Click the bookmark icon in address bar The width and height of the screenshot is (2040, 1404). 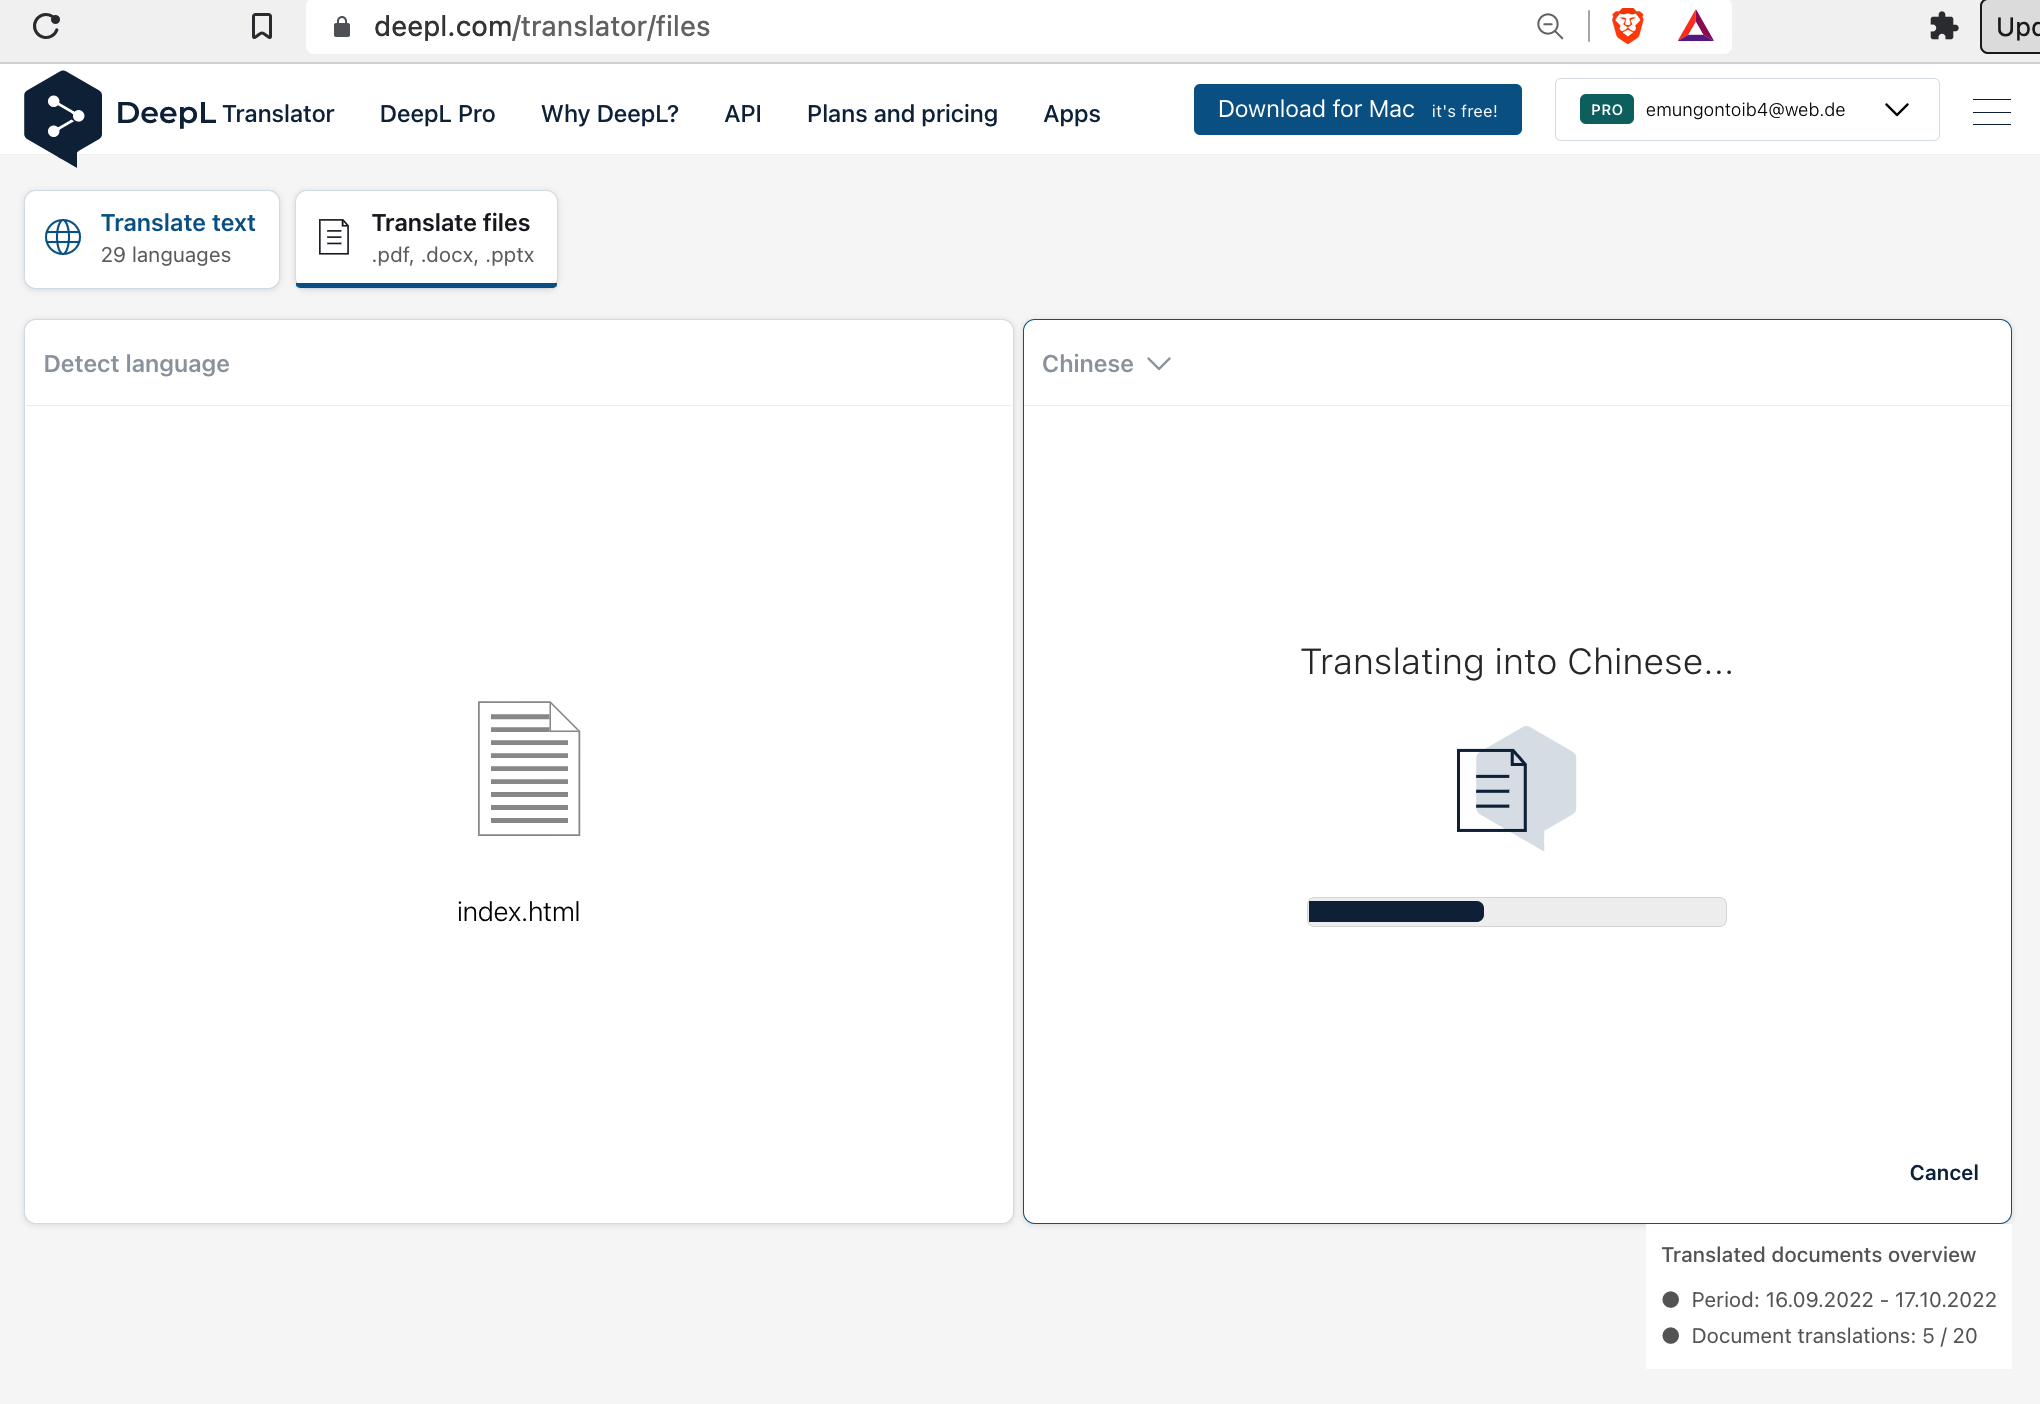pyautogui.click(x=262, y=26)
